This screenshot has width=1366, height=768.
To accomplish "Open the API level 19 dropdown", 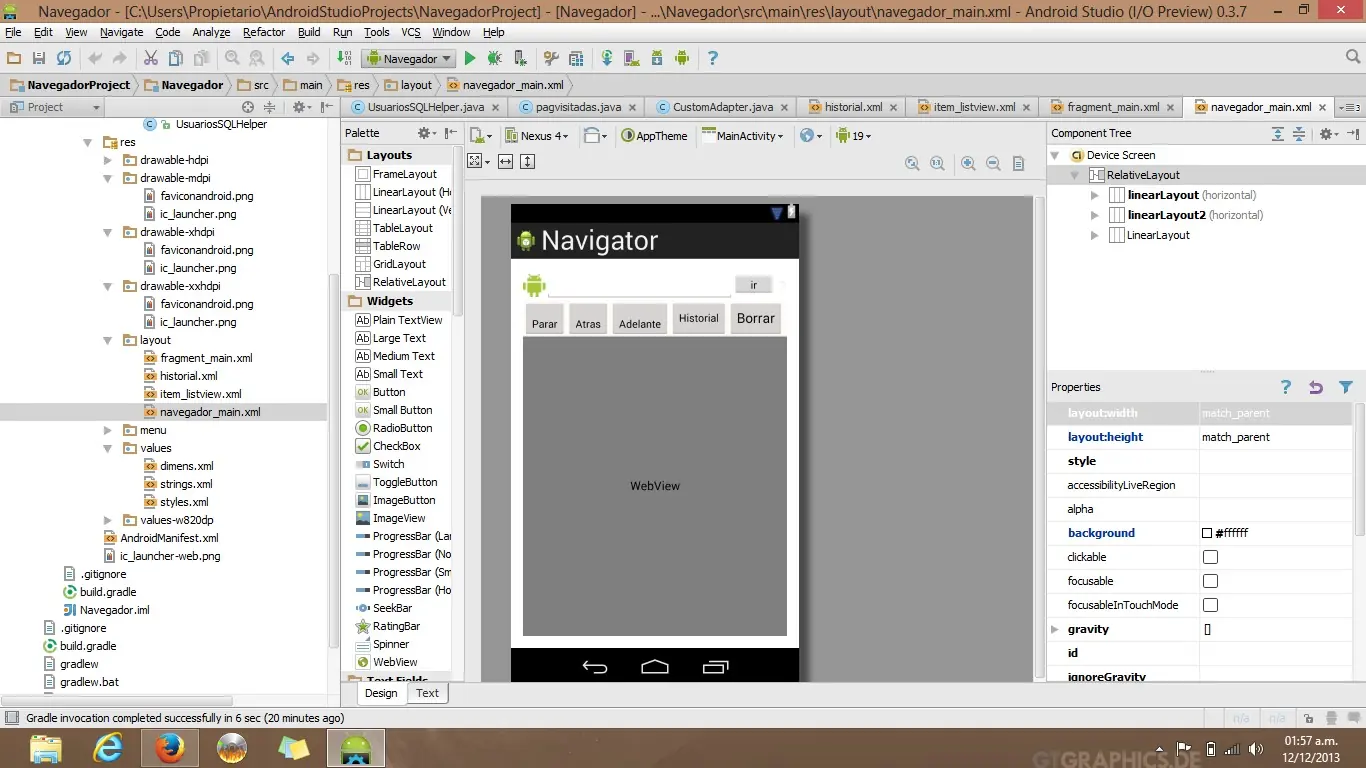I will (x=854, y=136).
